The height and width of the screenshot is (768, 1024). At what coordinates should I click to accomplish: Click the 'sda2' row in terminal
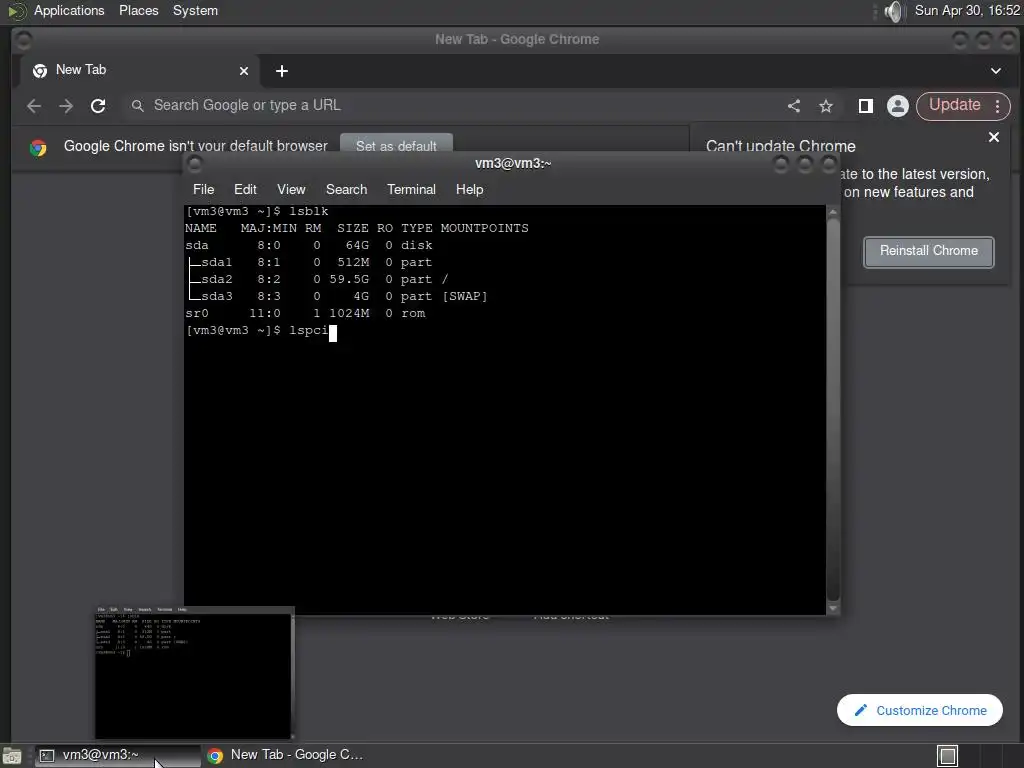(317, 280)
